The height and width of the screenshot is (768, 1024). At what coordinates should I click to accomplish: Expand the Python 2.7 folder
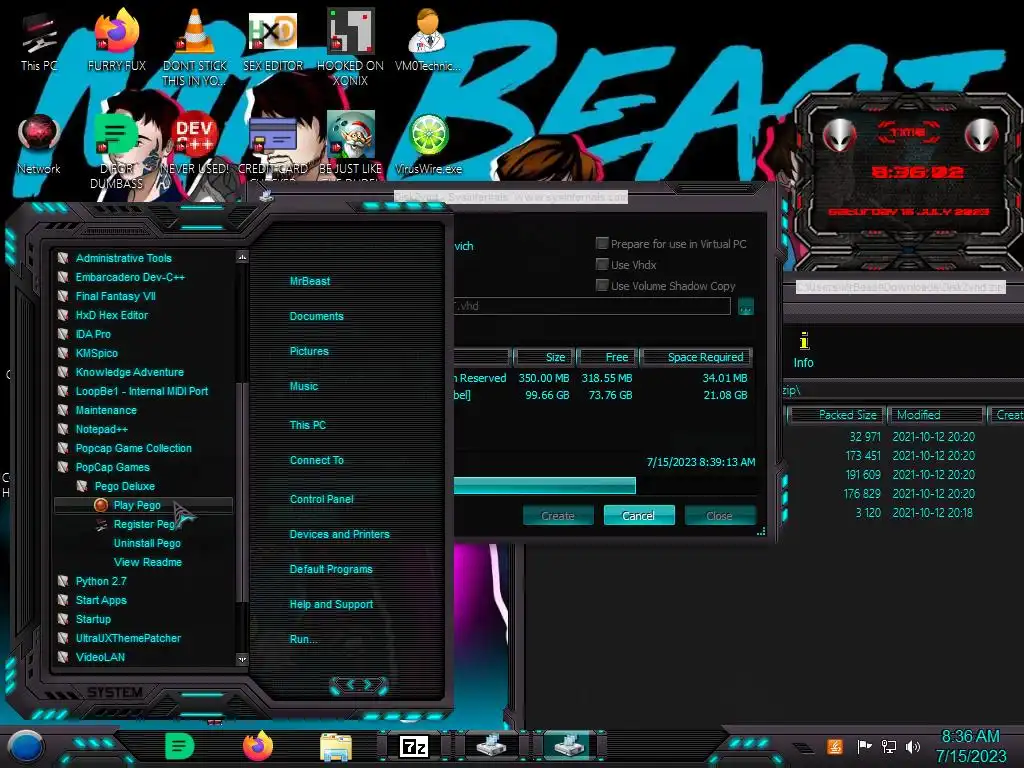[x=101, y=581]
